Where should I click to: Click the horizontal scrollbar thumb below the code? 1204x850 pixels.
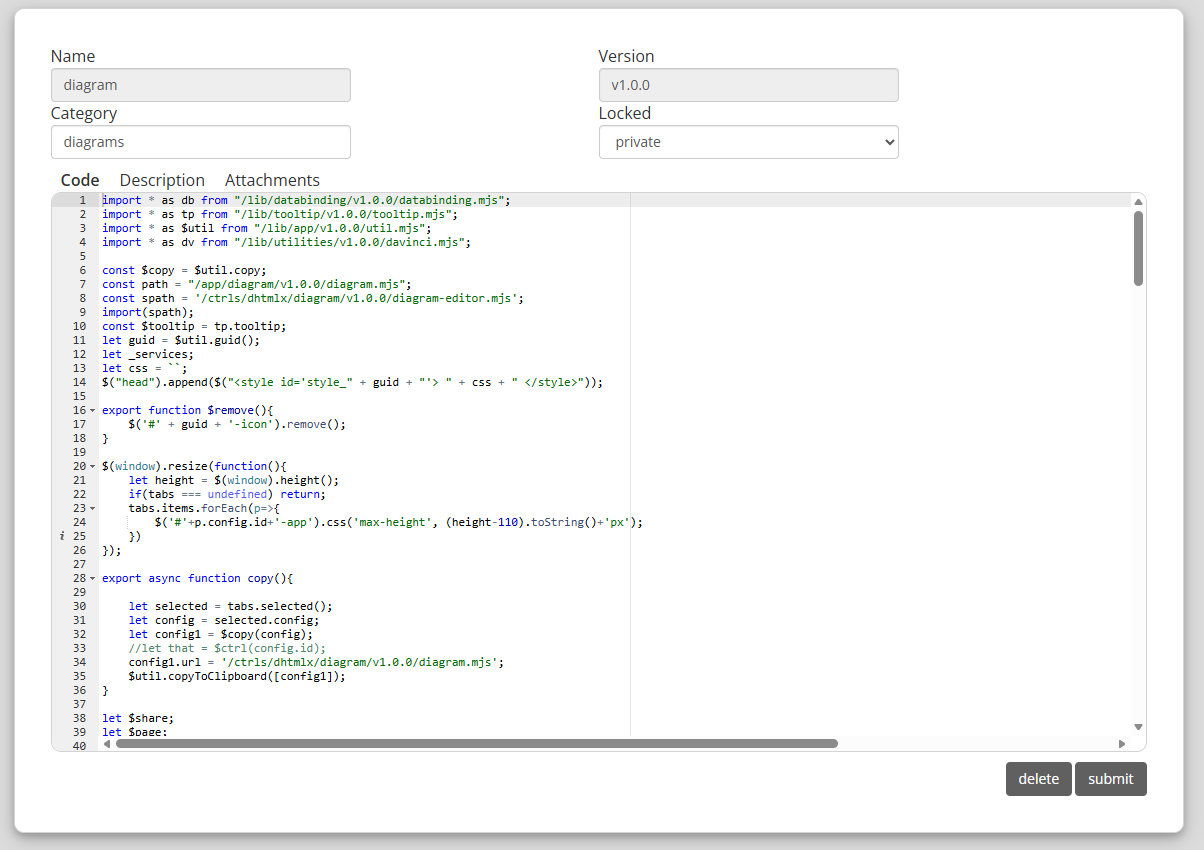(476, 744)
